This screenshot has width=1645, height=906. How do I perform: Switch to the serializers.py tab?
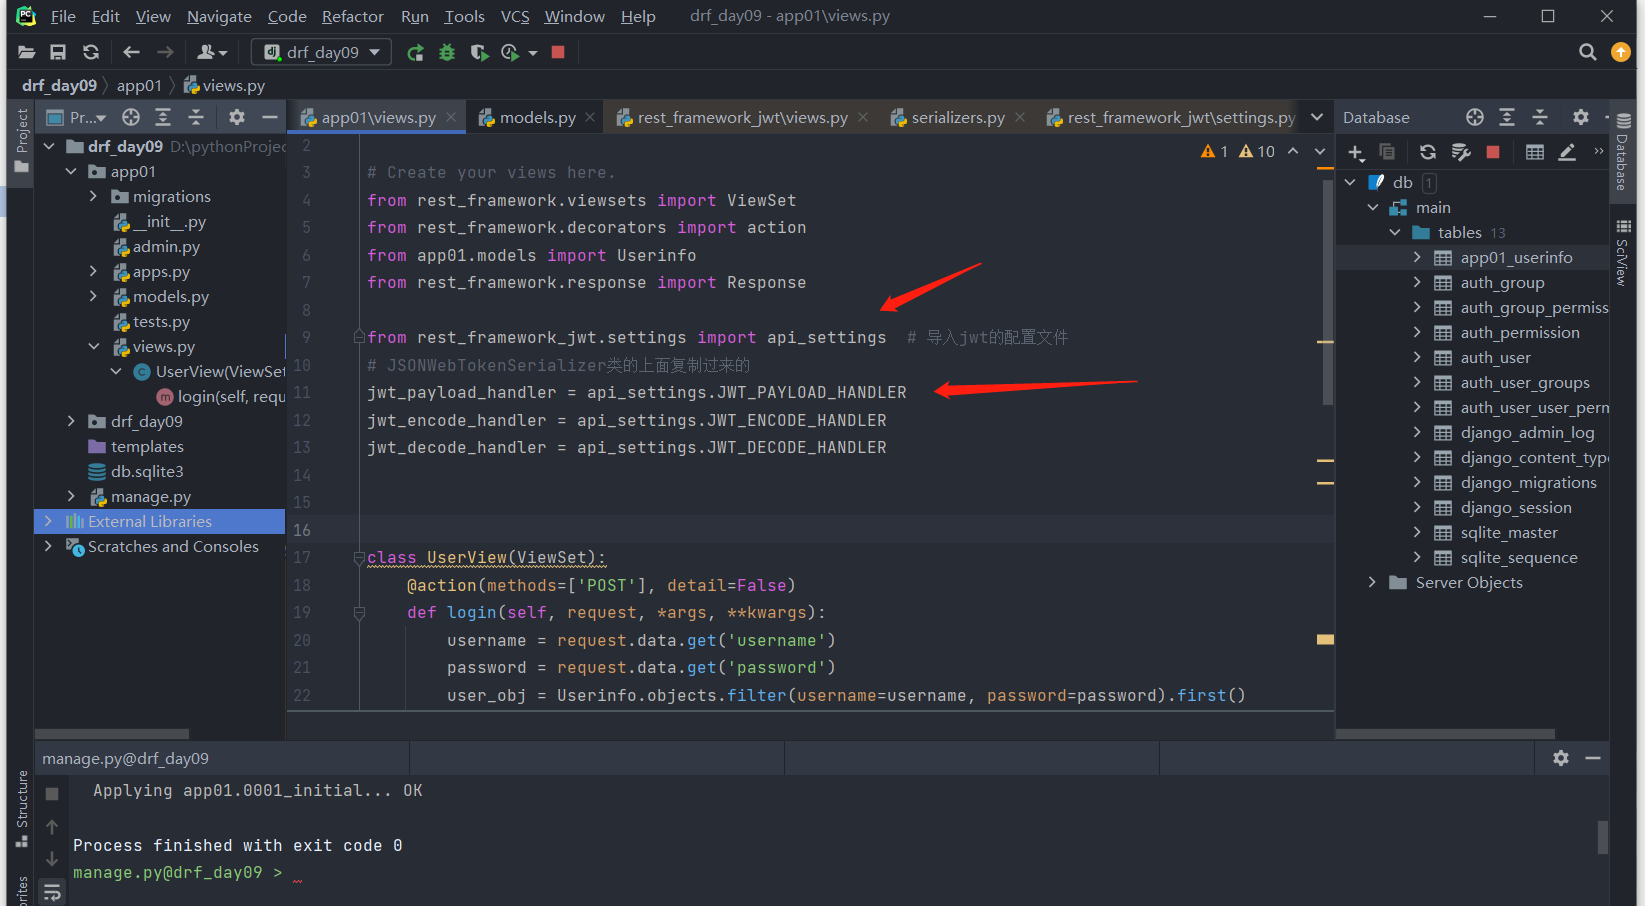[957, 117]
